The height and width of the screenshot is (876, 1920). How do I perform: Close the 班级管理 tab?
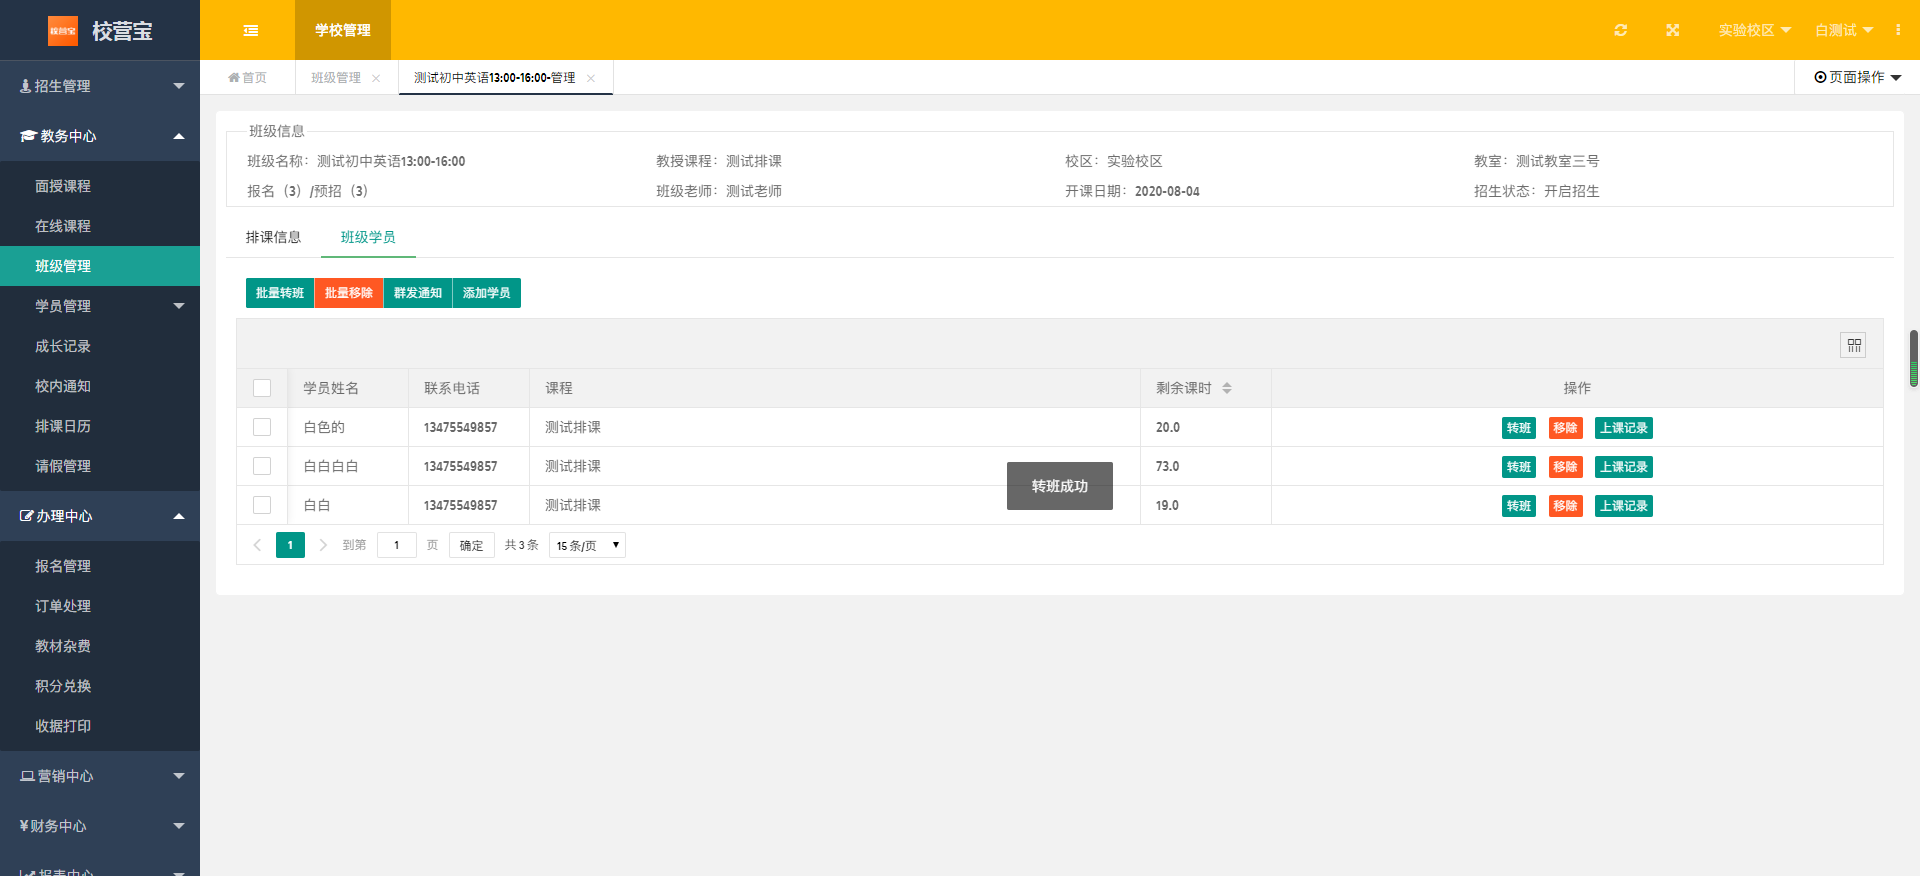coord(376,78)
